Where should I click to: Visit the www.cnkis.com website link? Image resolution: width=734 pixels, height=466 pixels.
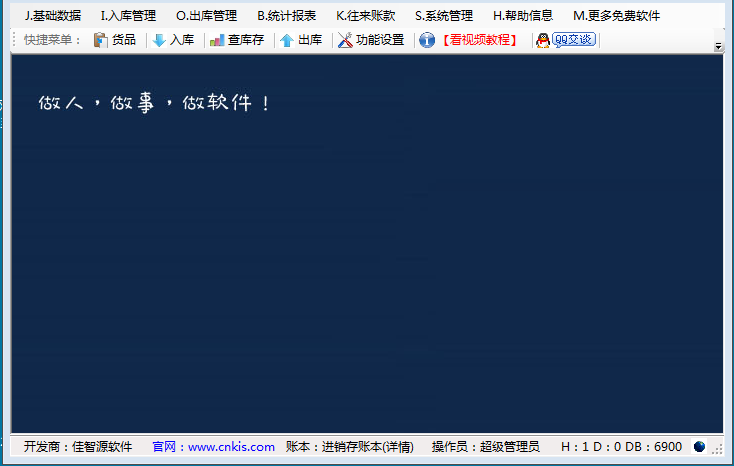[231, 447]
